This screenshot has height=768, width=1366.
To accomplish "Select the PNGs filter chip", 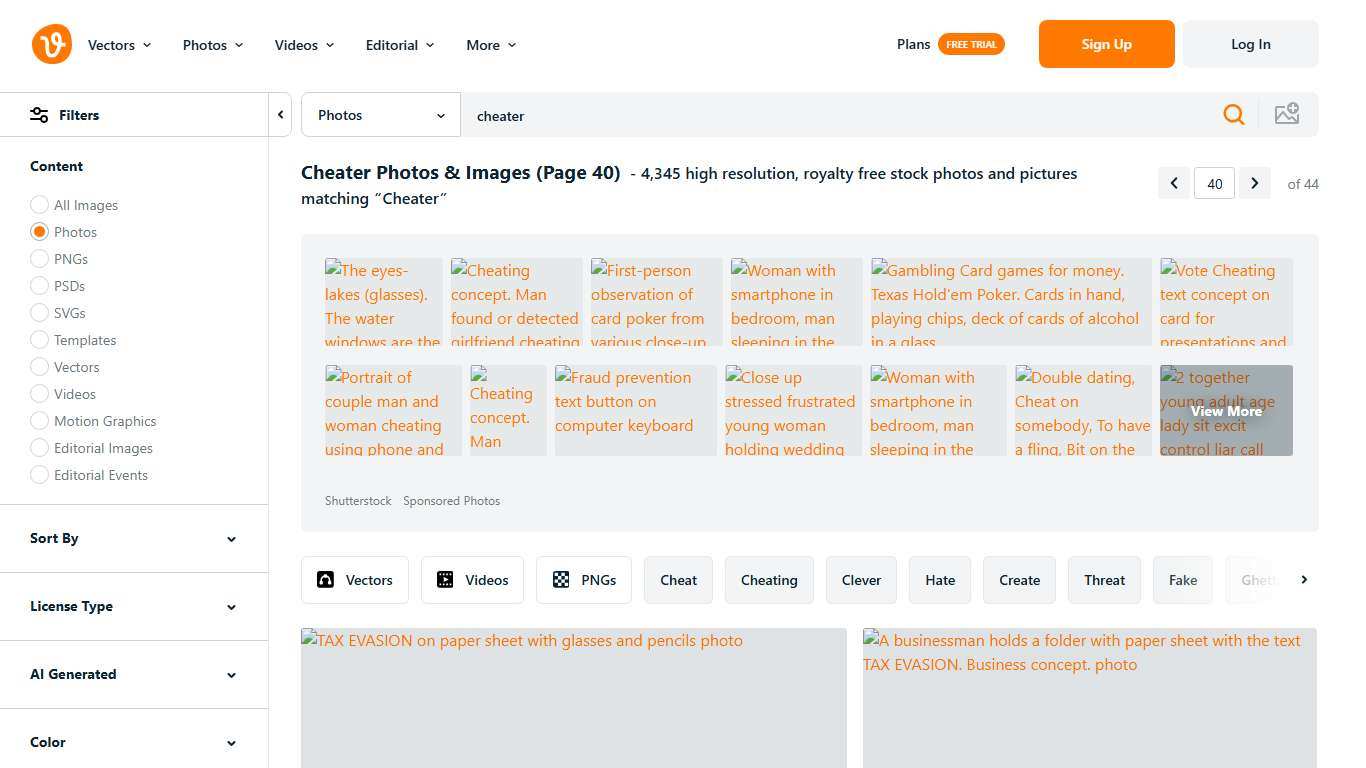I will [x=584, y=580].
